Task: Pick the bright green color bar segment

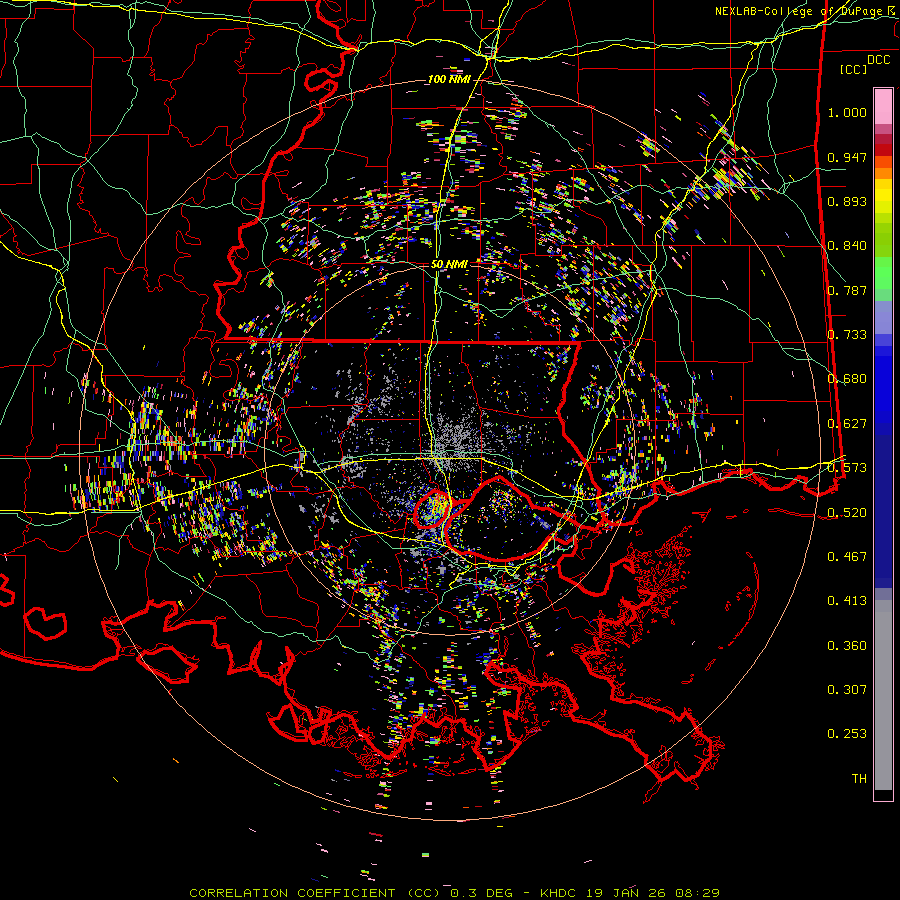Action: [883, 273]
